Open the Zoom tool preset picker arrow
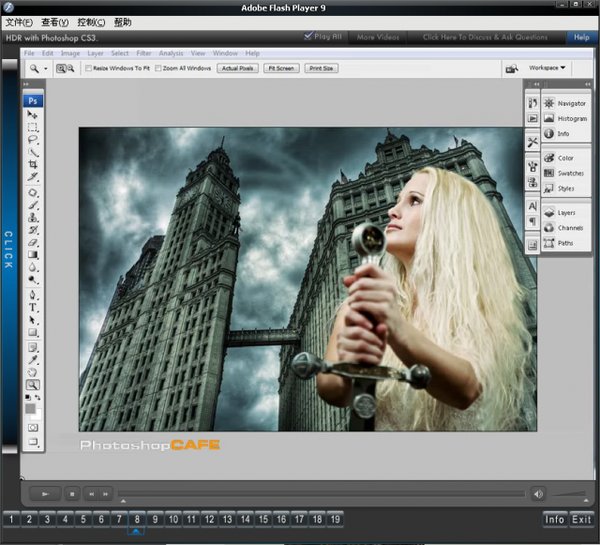This screenshot has width=600, height=545. click(x=46, y=69)
